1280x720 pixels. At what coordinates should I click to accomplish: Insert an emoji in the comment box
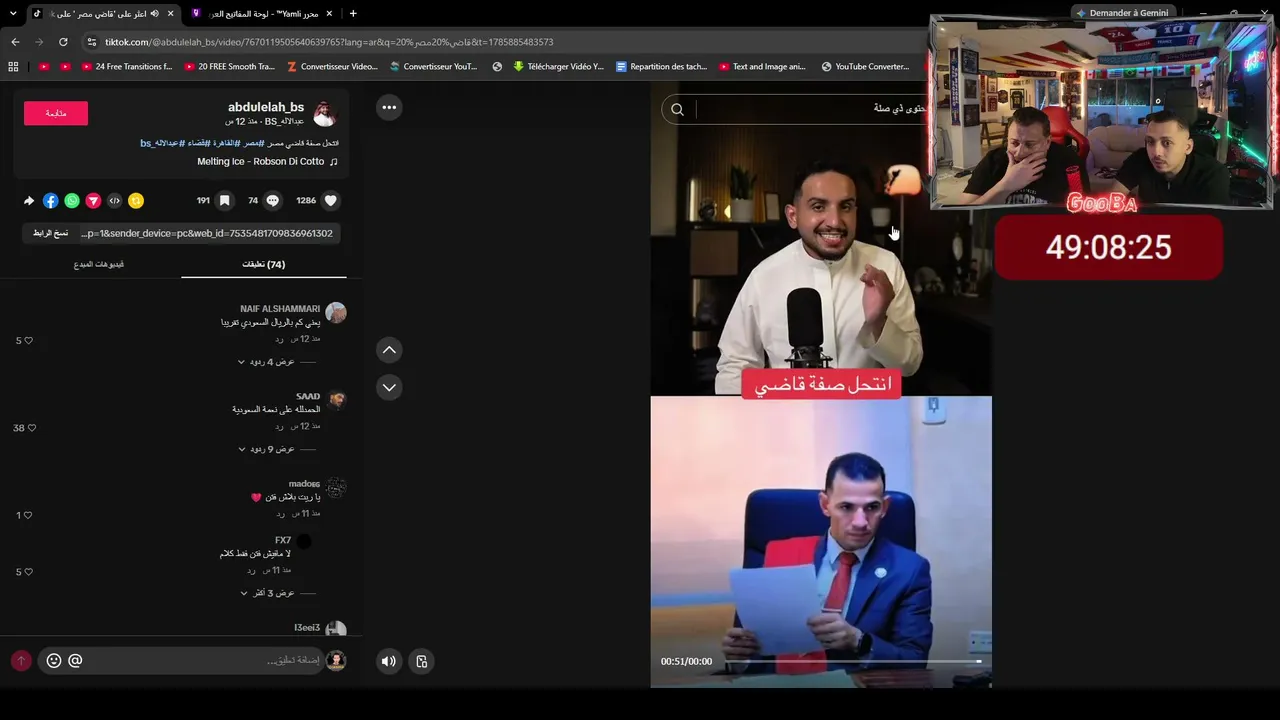(54, 660)
